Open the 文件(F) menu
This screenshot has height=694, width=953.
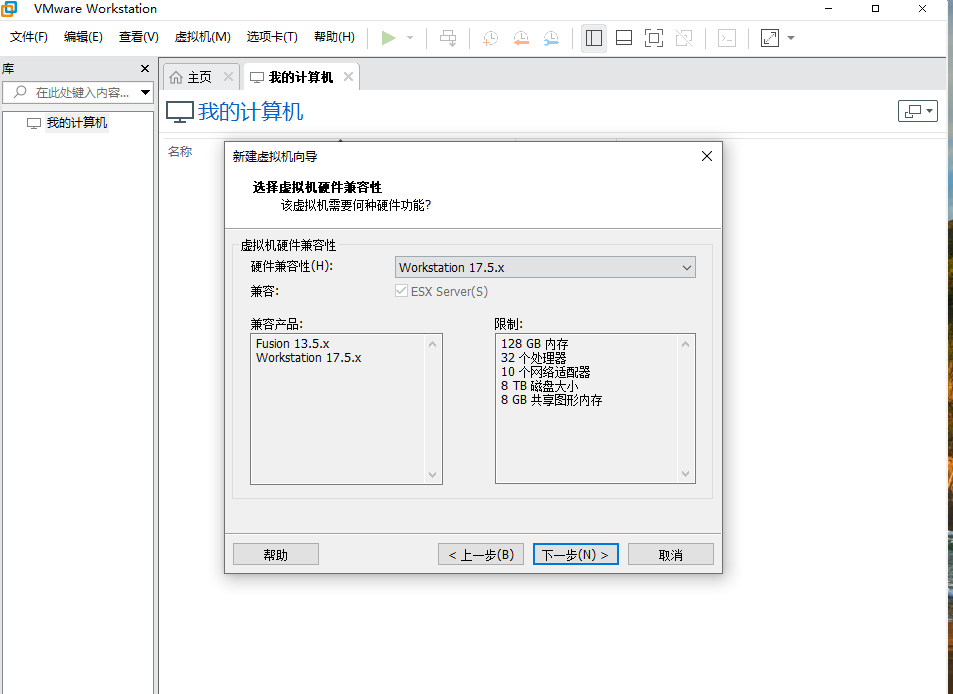[29, 37]
